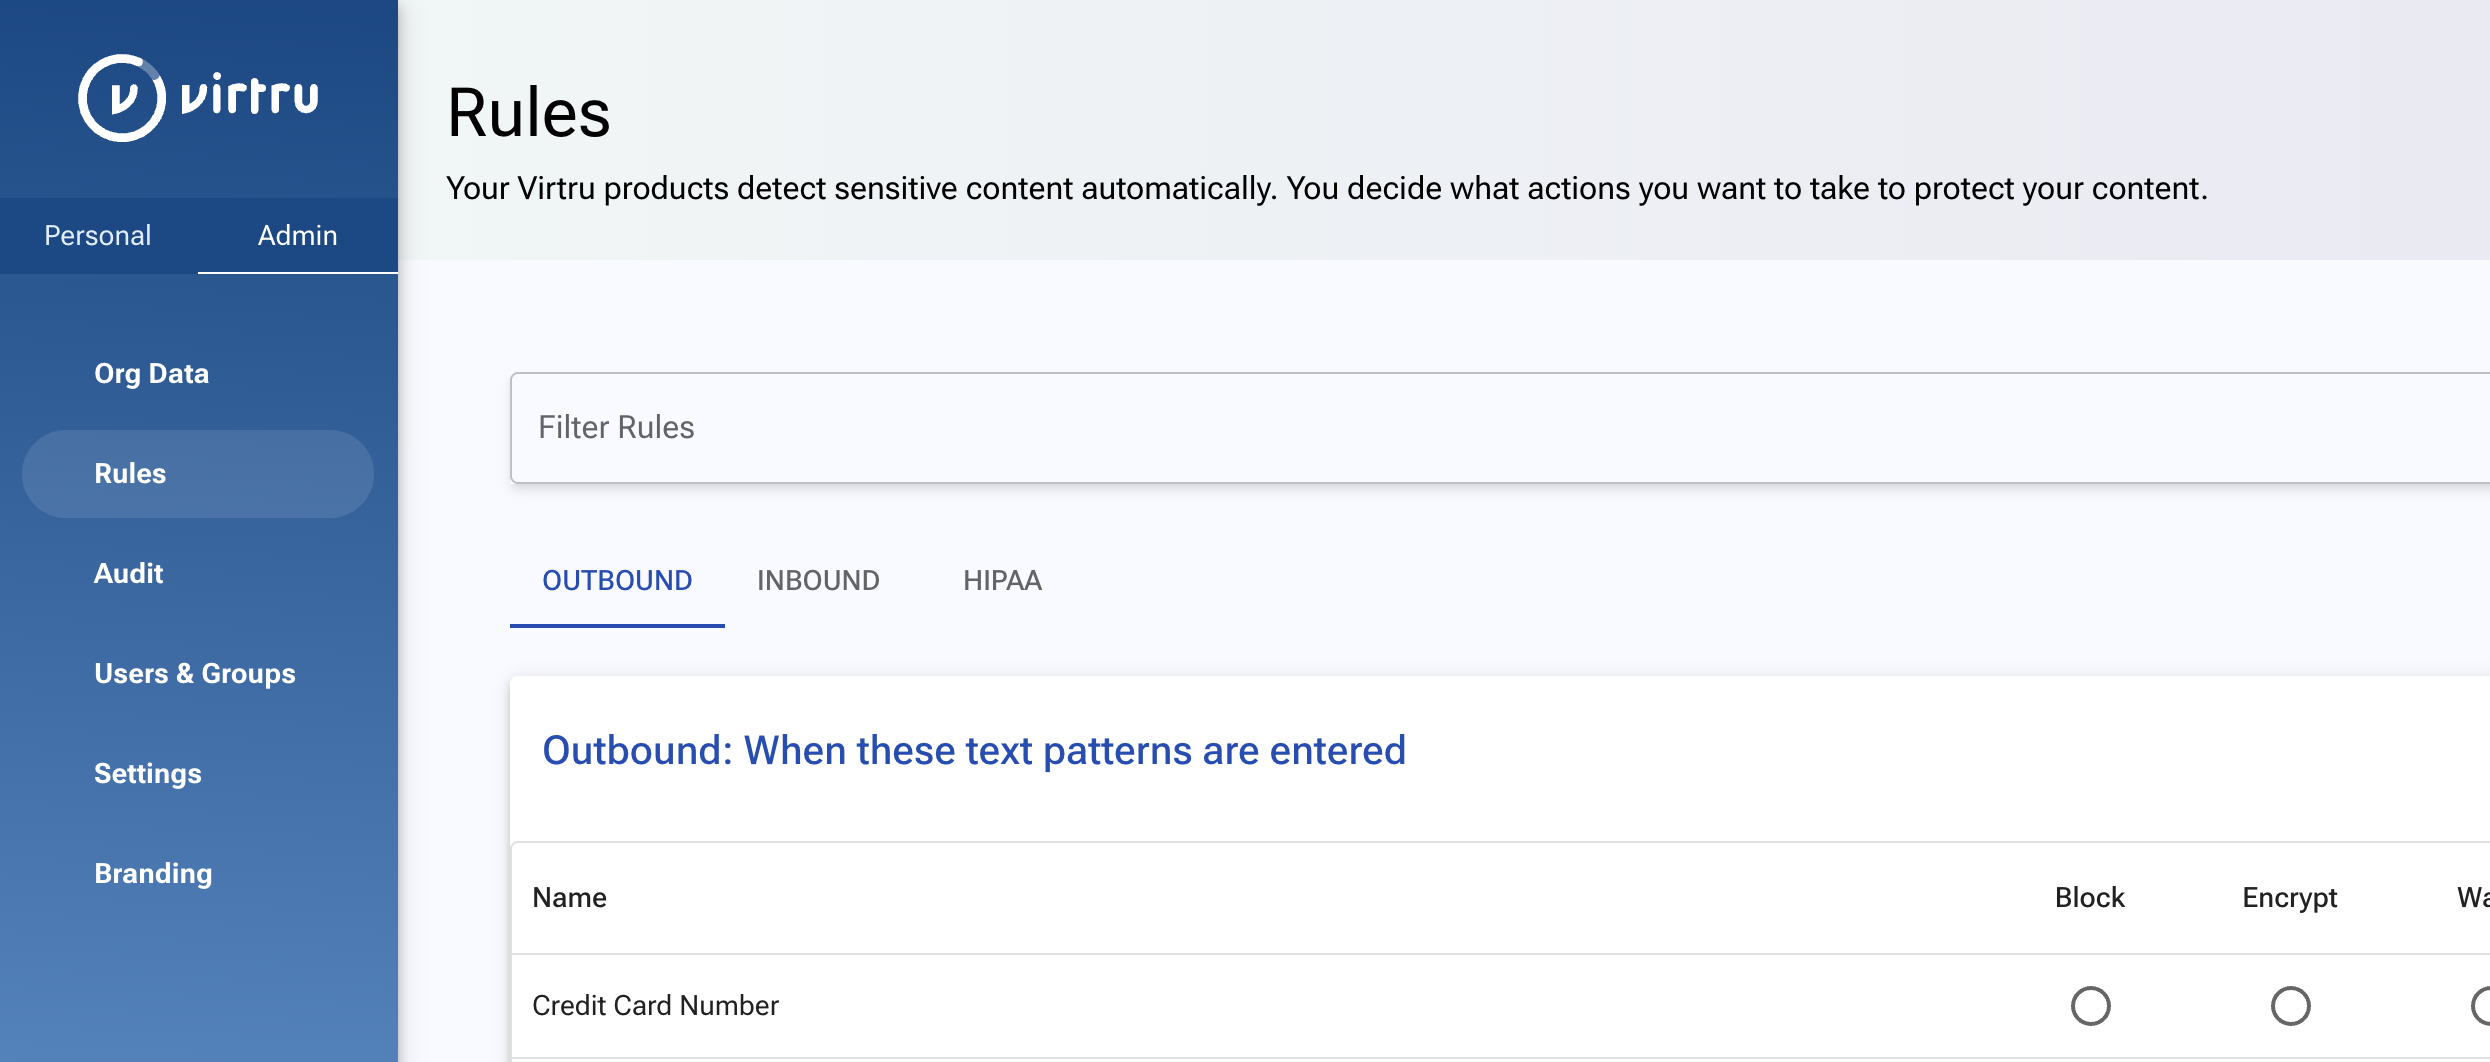Click the Encrypt column header

(2290, 898)
